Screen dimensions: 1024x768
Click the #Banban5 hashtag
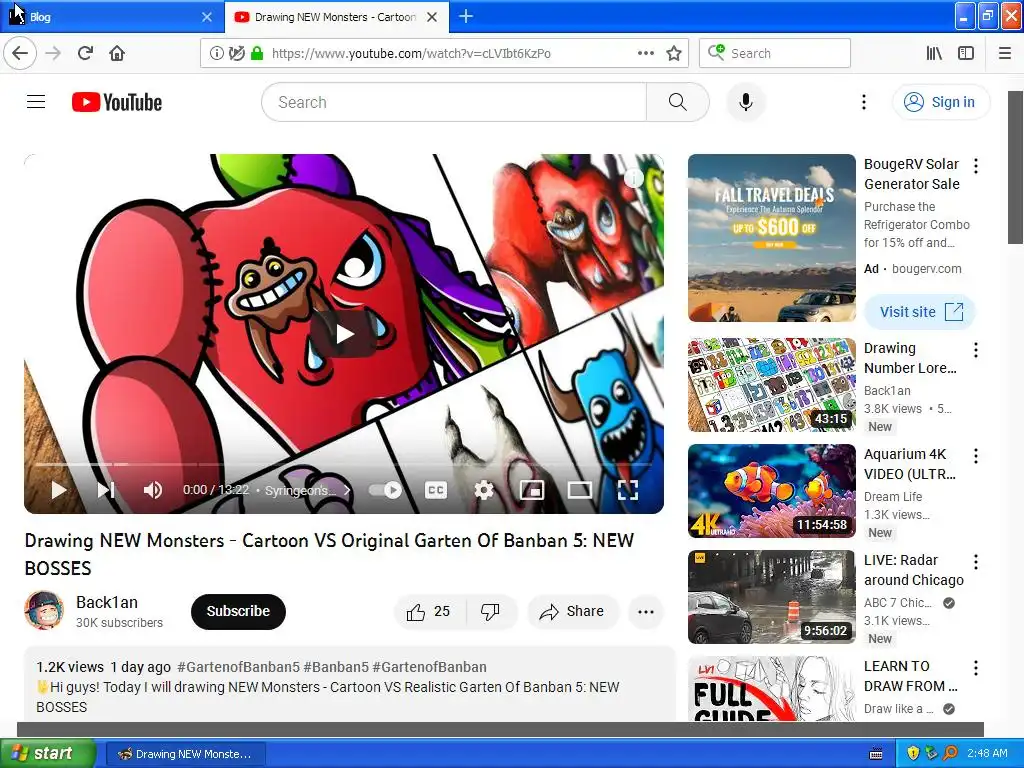pos(336,667)
